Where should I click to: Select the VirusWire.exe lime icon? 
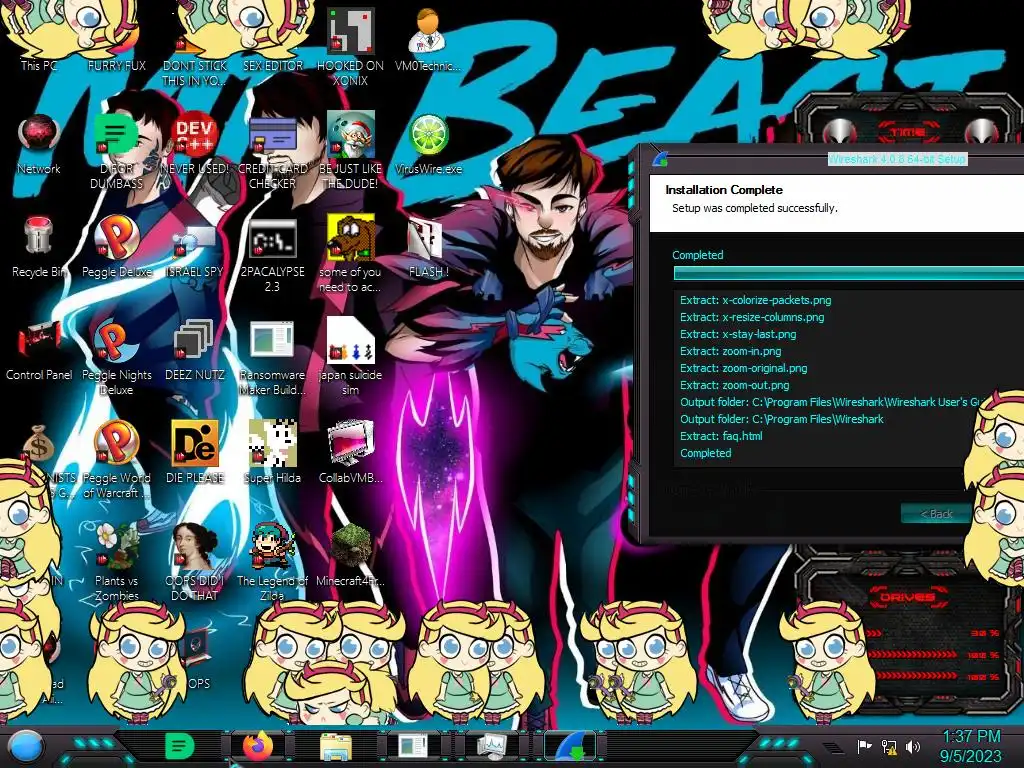(x=428, y=144)
